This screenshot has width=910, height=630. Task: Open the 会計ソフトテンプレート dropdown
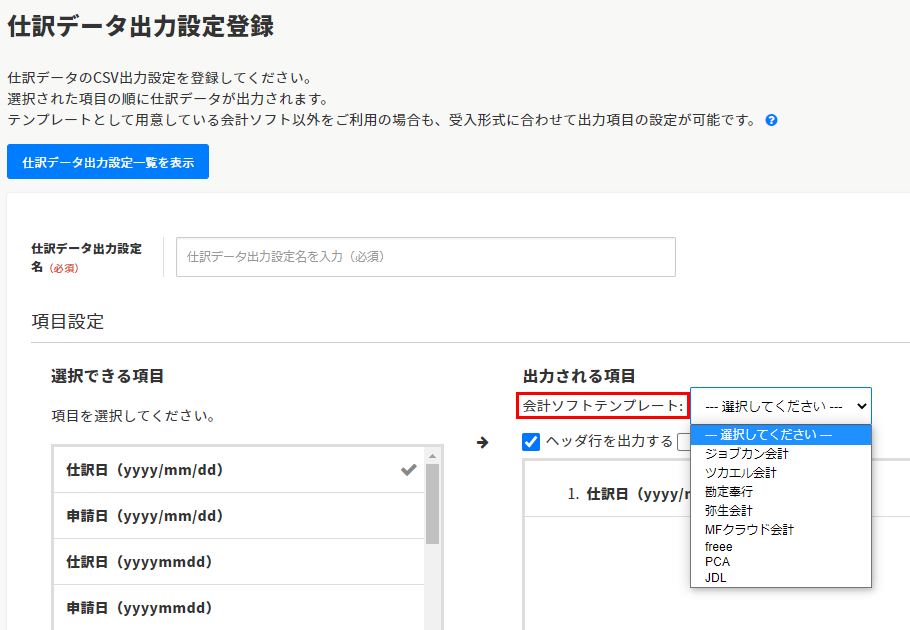(780, 406)
